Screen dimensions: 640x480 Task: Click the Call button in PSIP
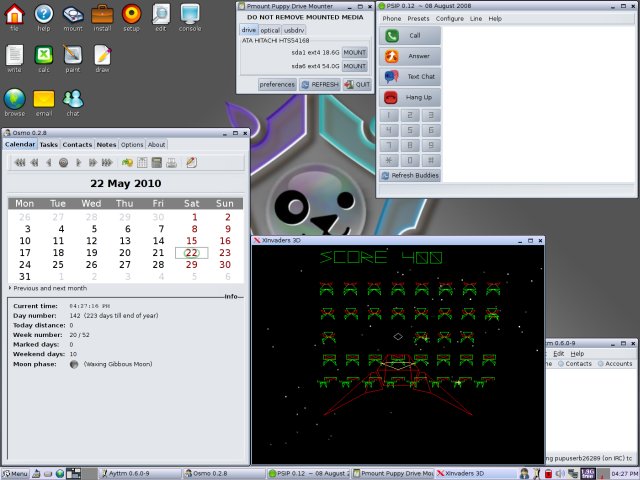point(410,36)
